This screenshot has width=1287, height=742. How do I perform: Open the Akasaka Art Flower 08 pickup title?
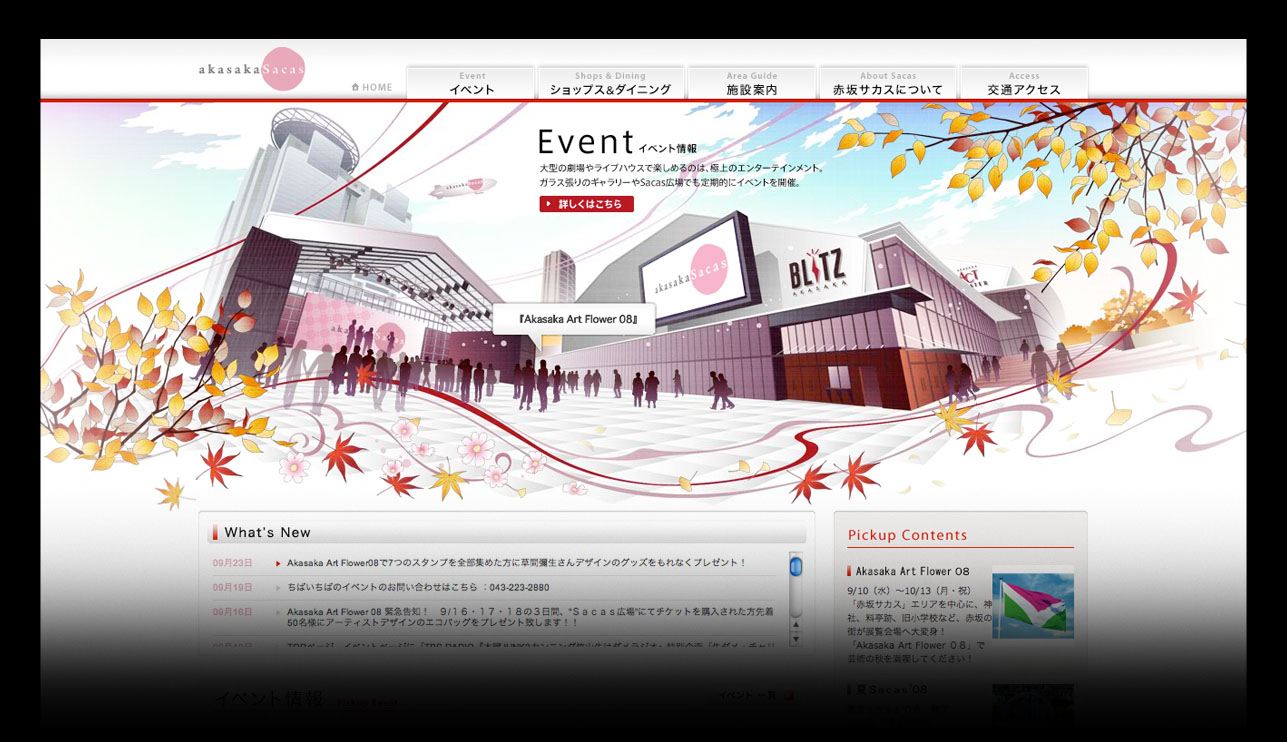912,571
